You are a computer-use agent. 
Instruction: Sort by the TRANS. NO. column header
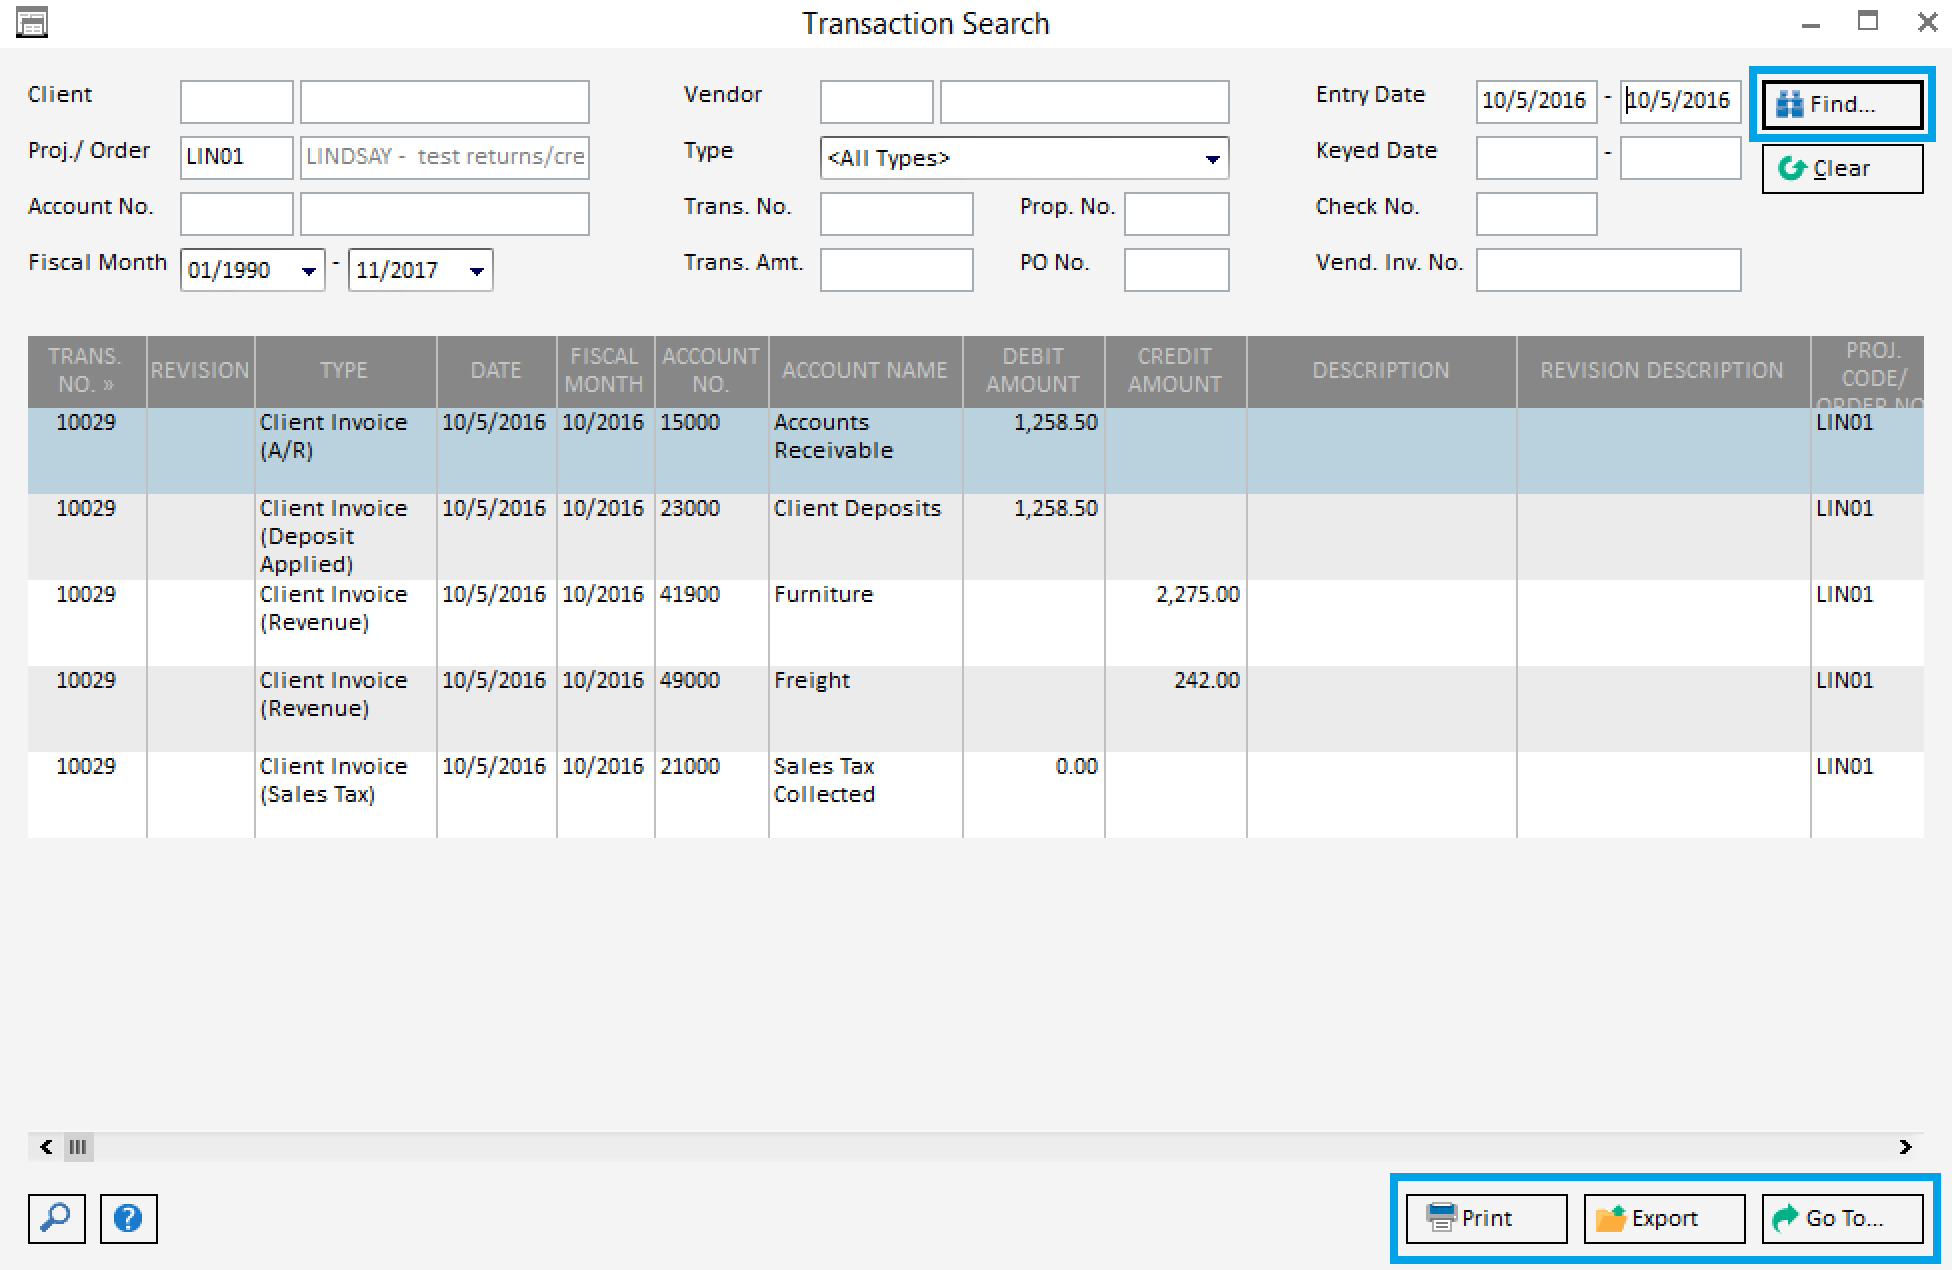(x=85, y=371)
